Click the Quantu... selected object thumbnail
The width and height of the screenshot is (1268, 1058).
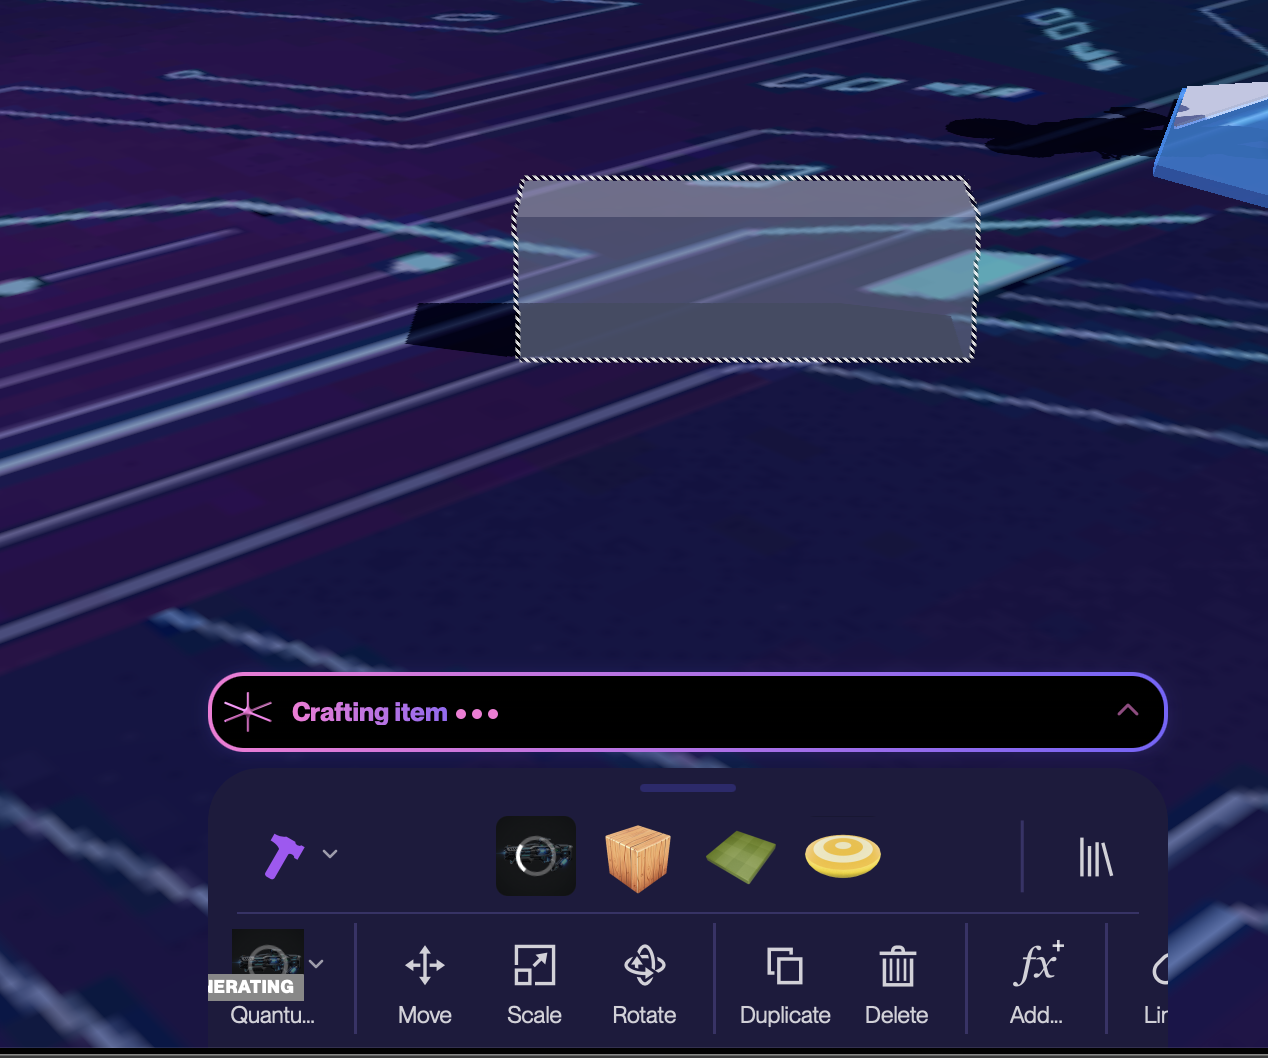[x=268, y=965]
